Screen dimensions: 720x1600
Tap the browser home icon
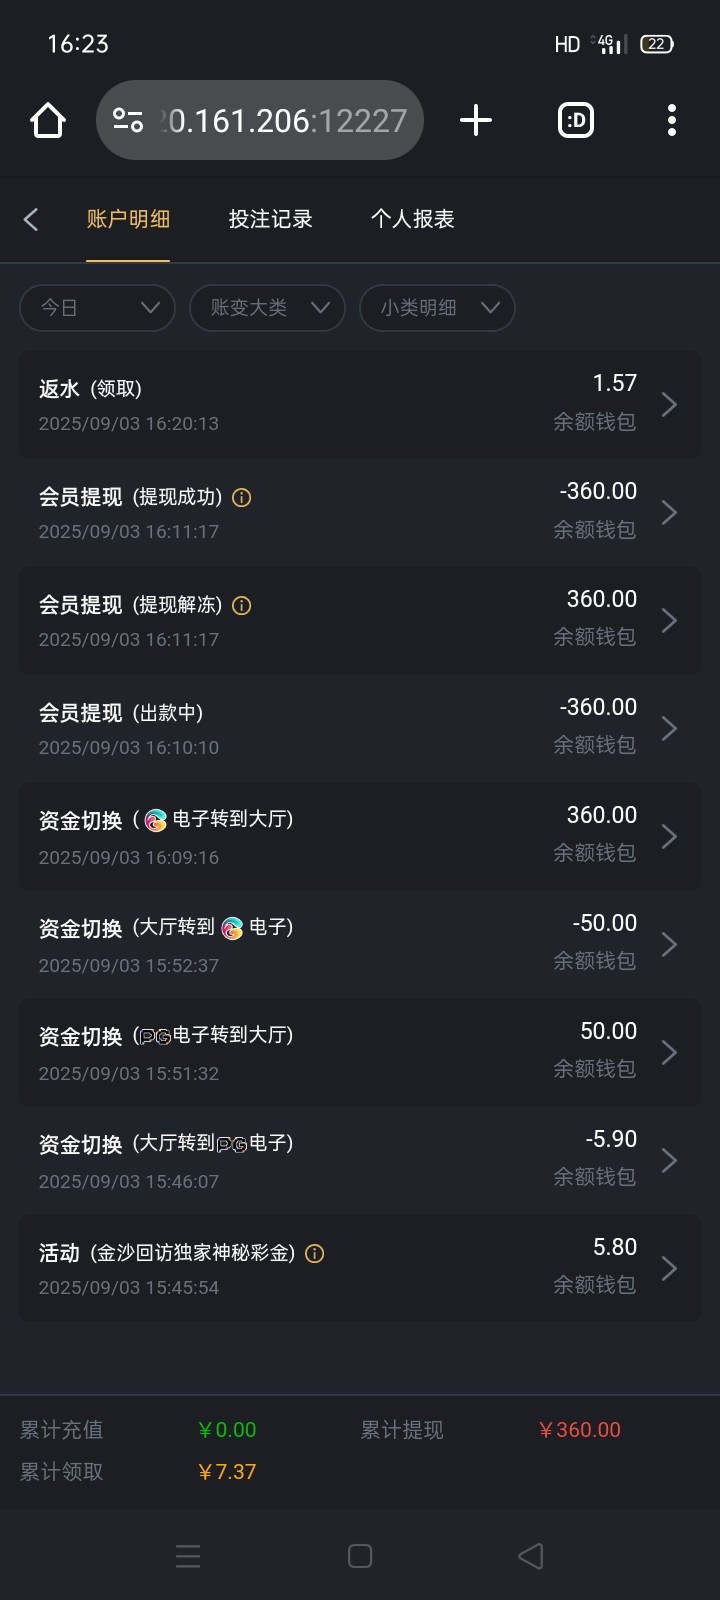(48, 121)
